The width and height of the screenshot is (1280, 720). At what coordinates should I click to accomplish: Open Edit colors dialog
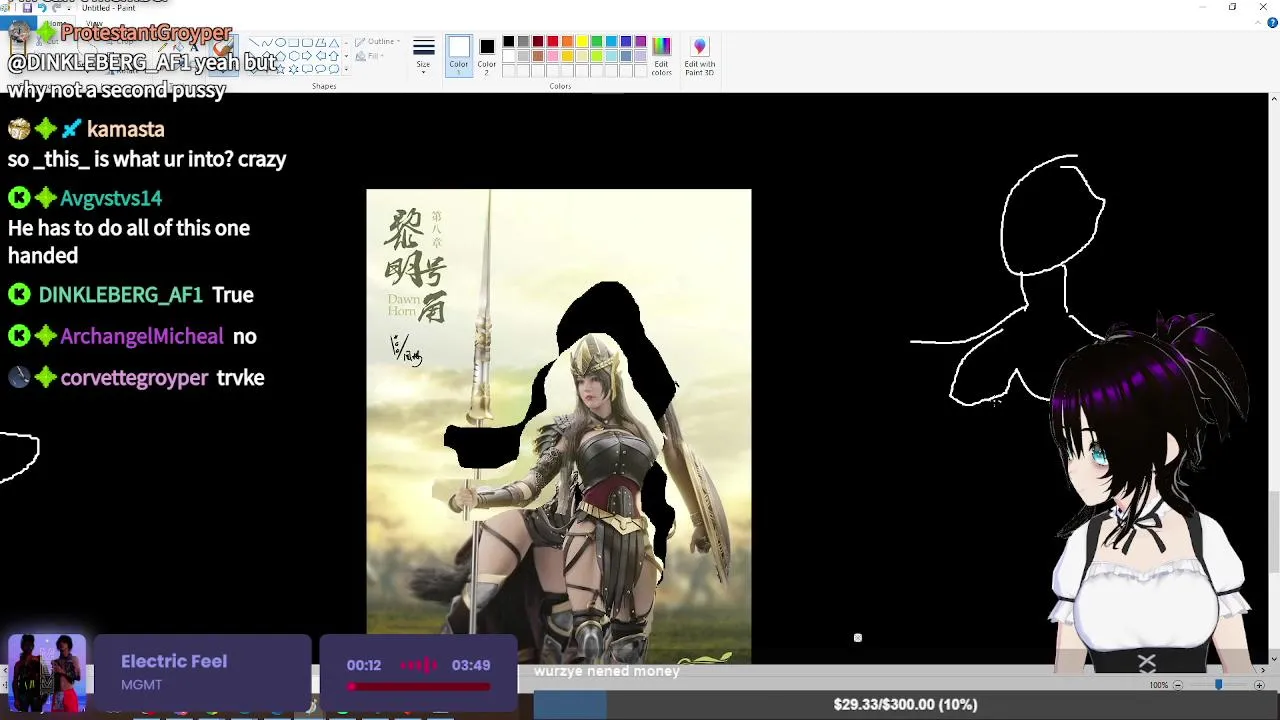pyautogui.click(x=661, y=56)
